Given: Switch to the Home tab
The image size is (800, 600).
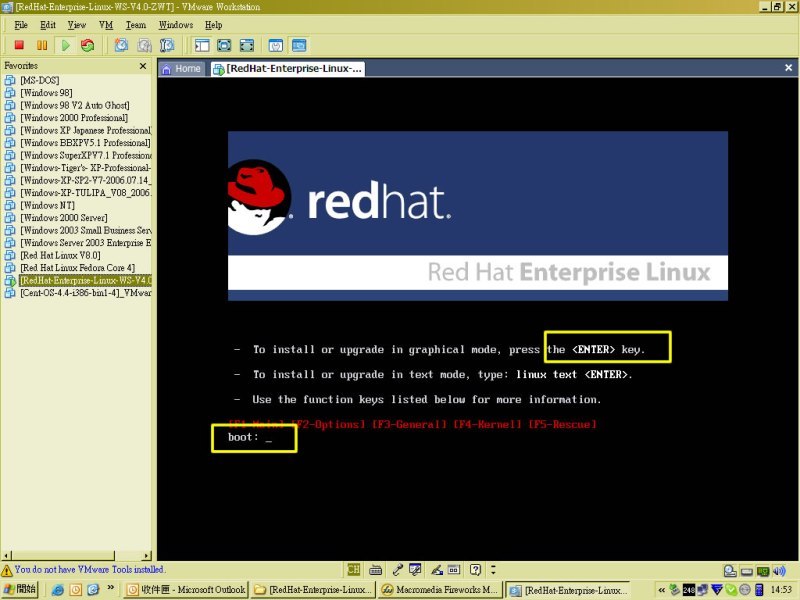Looking at the screenshot, I should (x=182, y=68).
